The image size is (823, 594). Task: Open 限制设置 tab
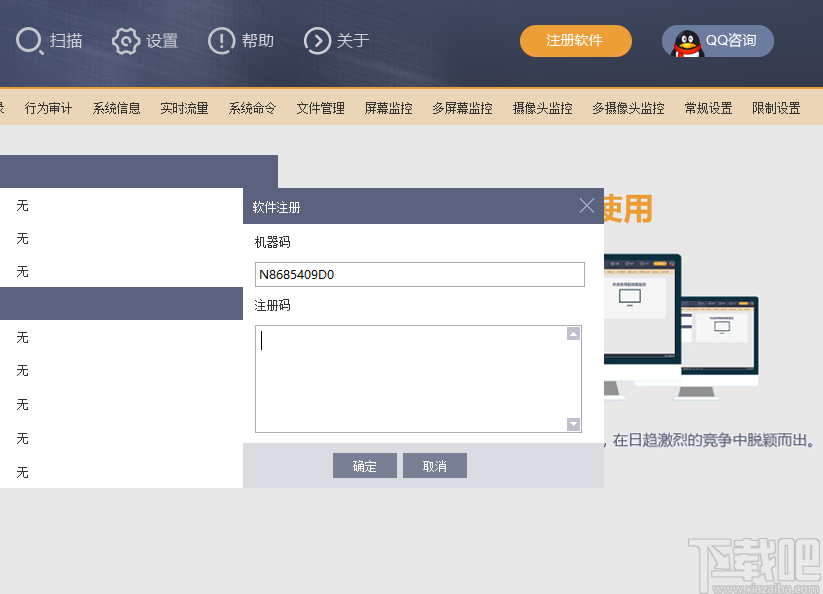(776, 108)
